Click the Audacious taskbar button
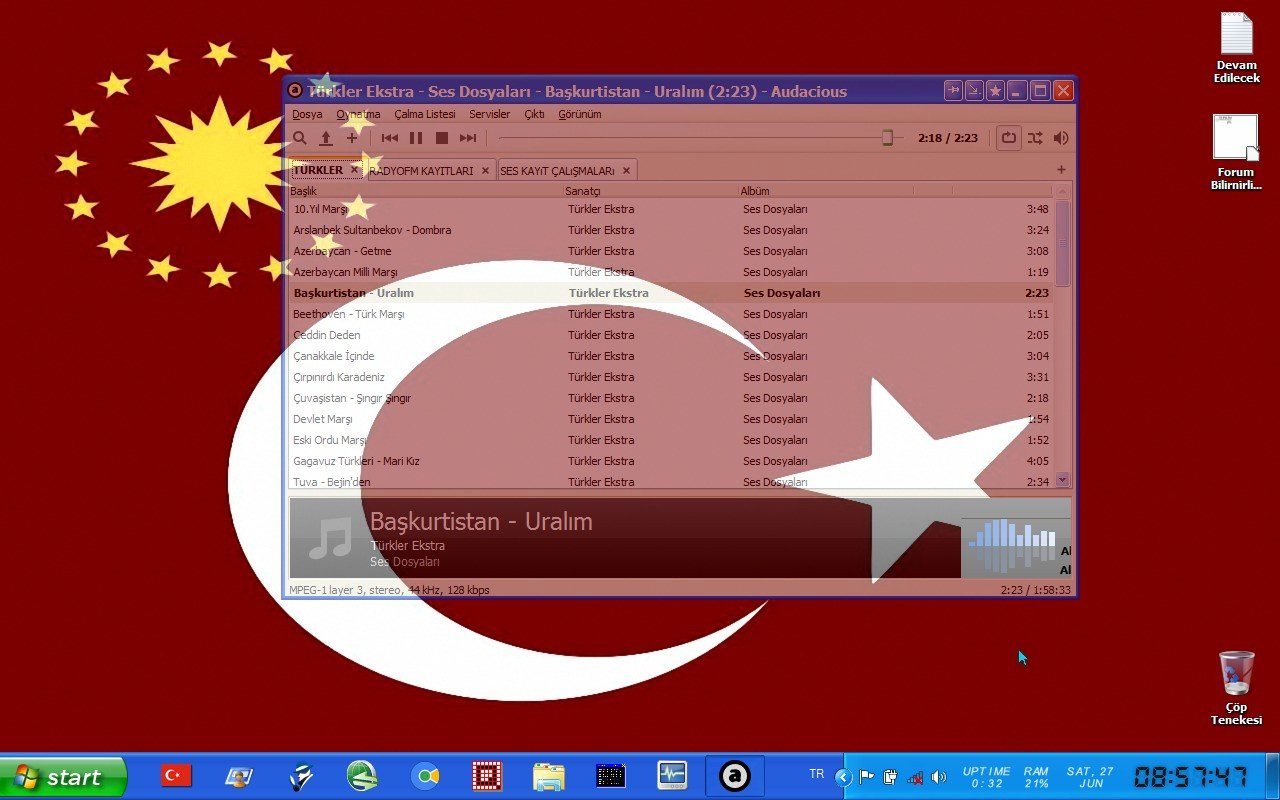Screen dimensions: 1280x800 tap(735, 776)
